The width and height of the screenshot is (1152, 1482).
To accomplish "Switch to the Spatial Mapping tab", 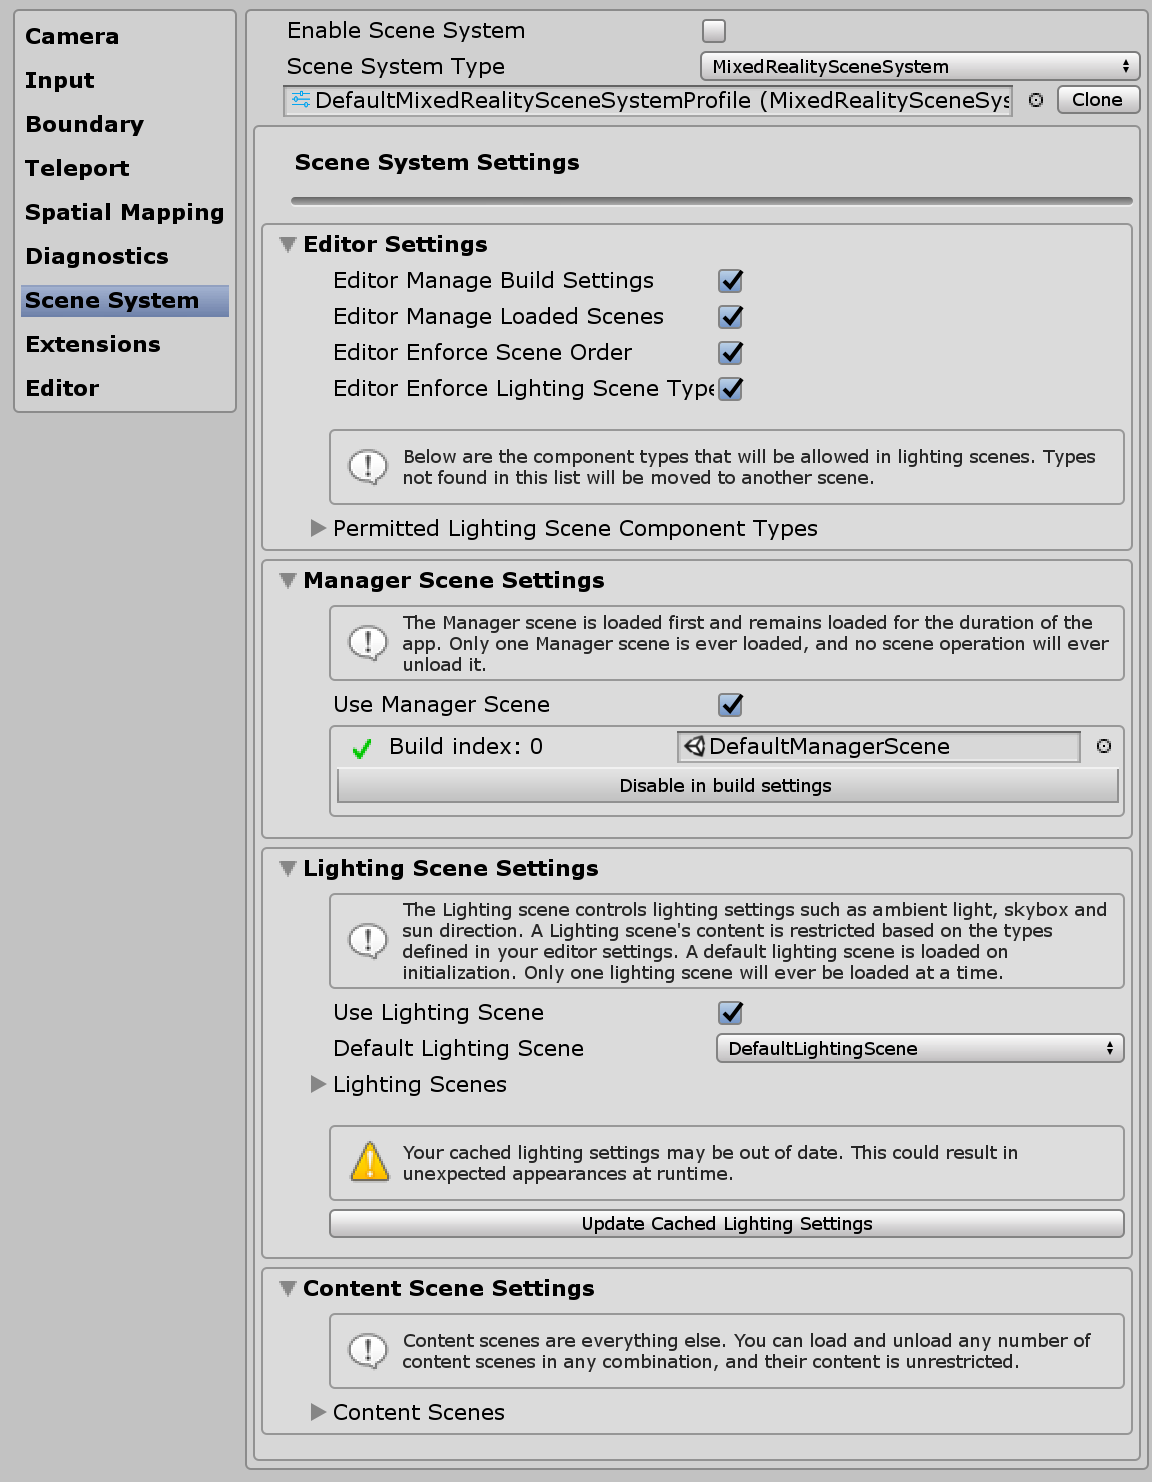I will 124,212.
